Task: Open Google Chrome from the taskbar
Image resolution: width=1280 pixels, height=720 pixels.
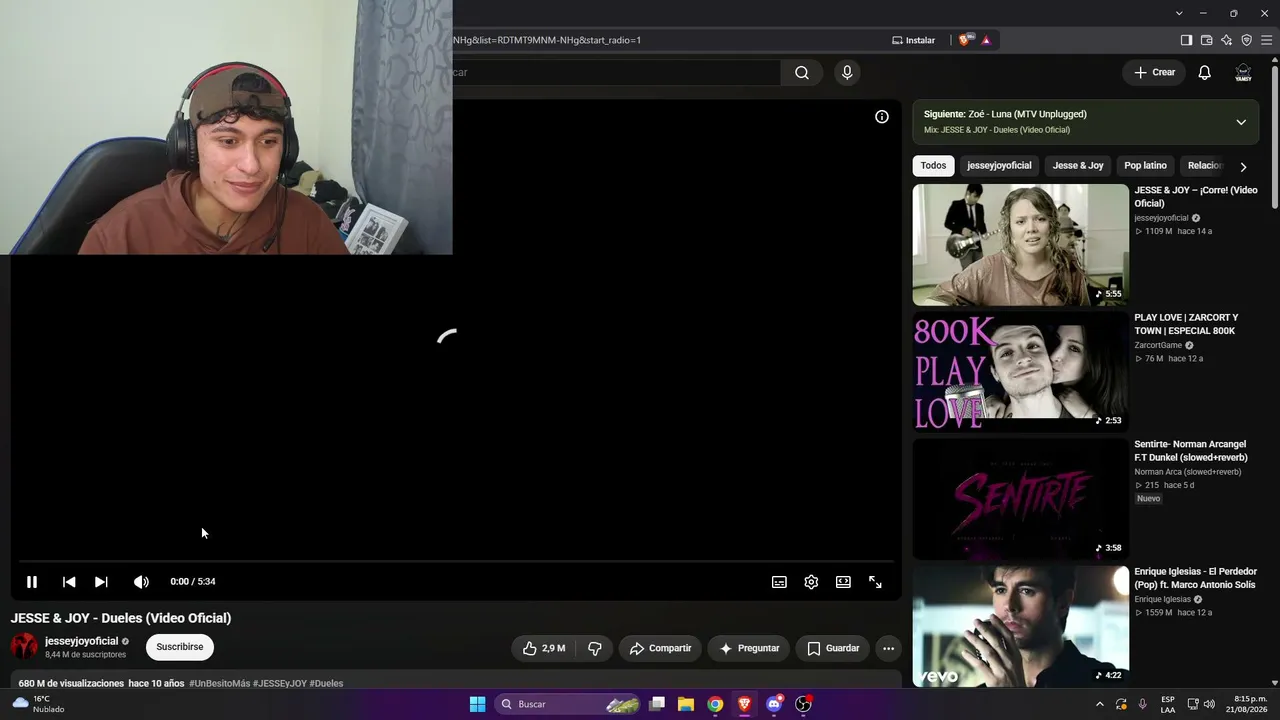Action: pos(715,704)
